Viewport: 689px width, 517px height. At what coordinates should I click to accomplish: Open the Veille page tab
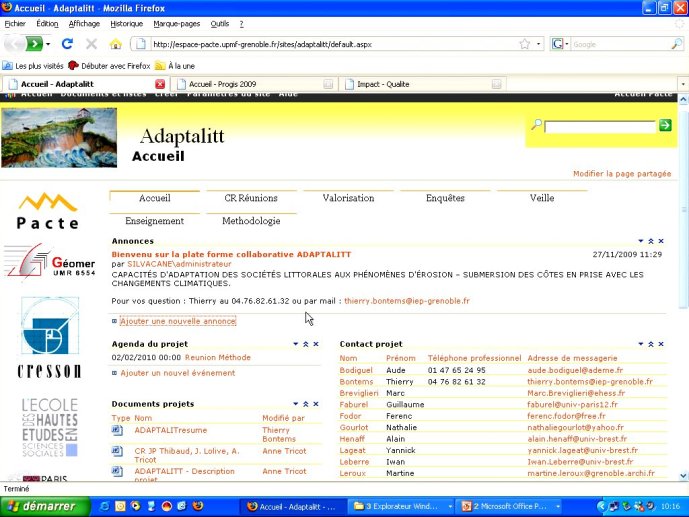pos(542,198)
